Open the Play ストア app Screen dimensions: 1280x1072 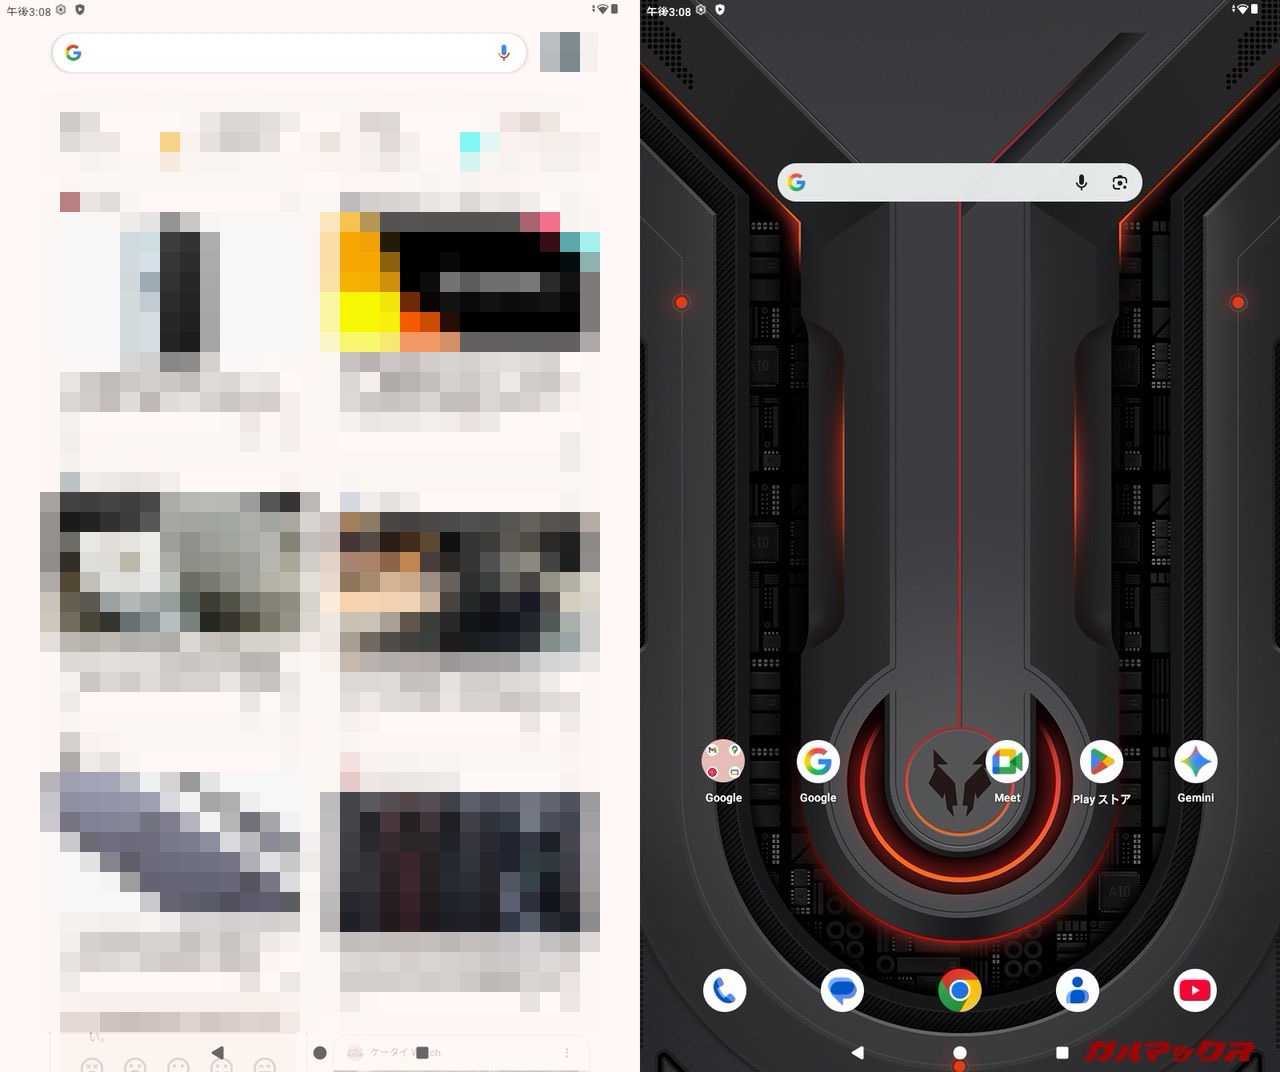pyautogui.click(x=1101, y=763)
